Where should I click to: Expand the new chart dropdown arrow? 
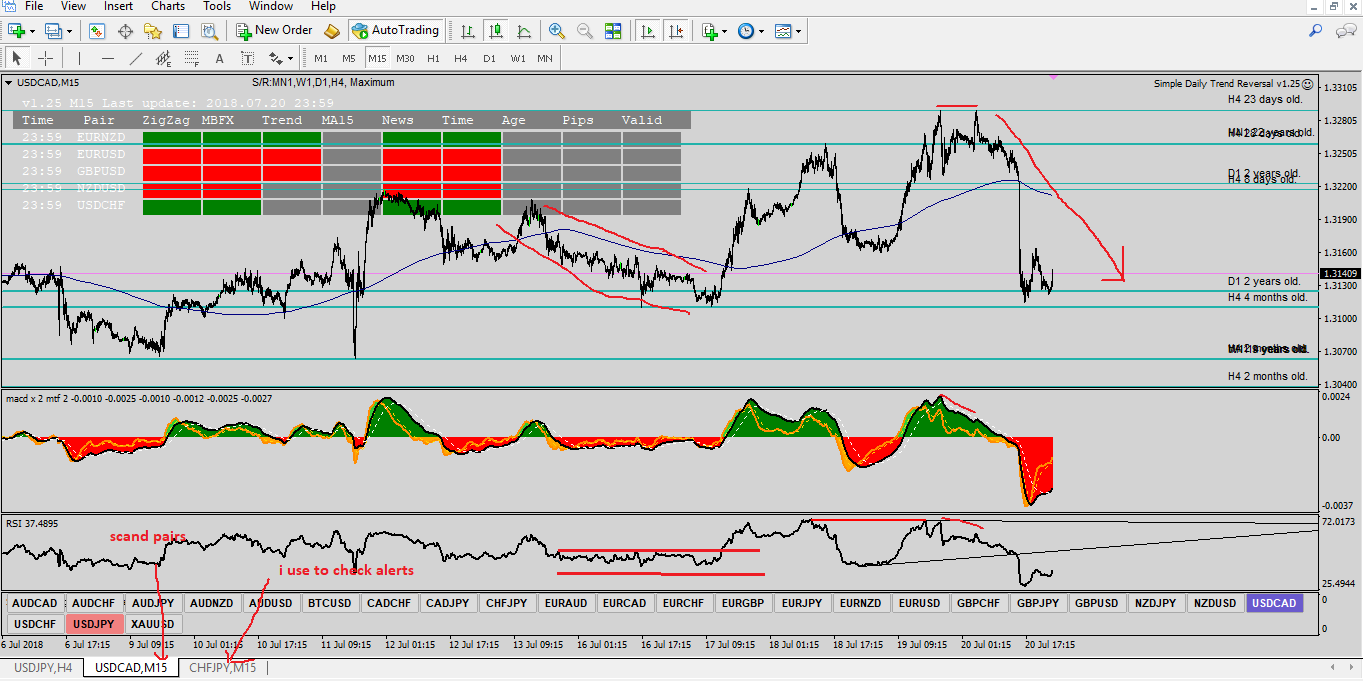coord(33,31)
